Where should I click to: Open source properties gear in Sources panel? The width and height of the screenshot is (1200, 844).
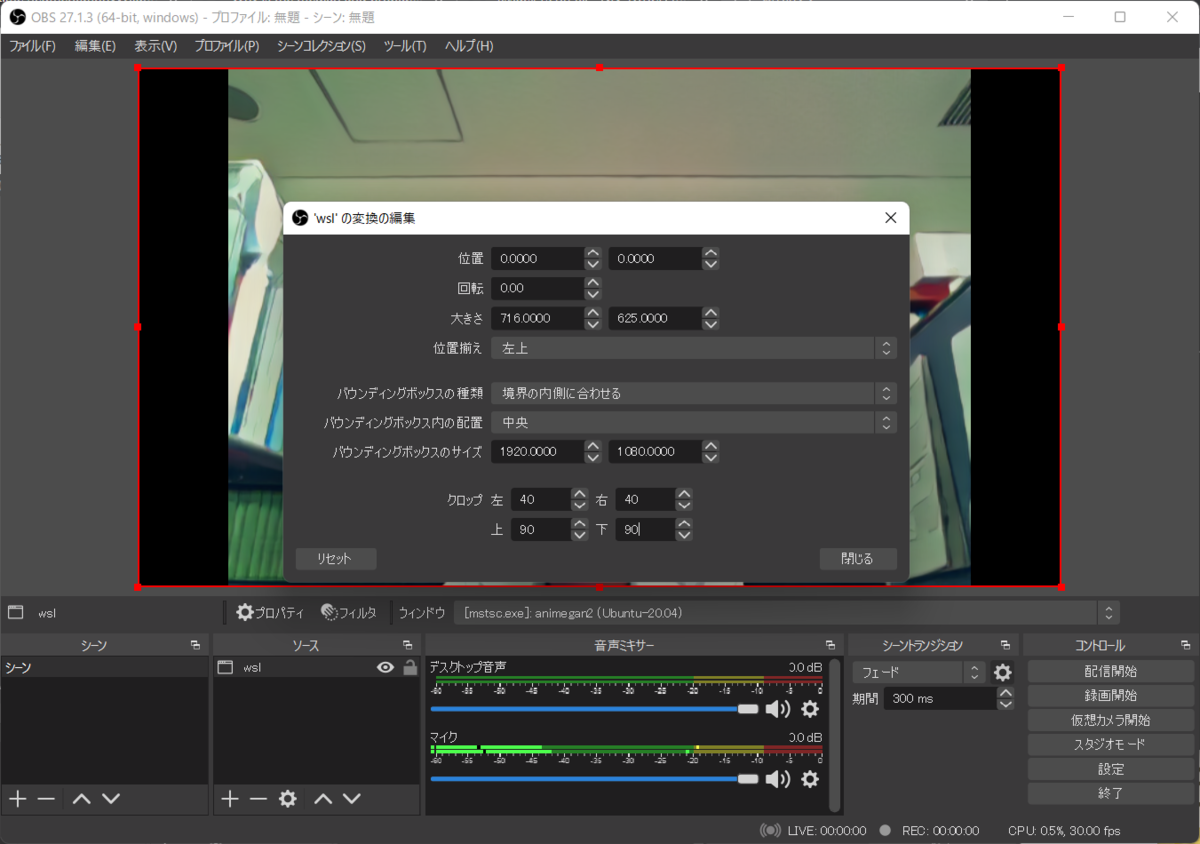[288, 798]
